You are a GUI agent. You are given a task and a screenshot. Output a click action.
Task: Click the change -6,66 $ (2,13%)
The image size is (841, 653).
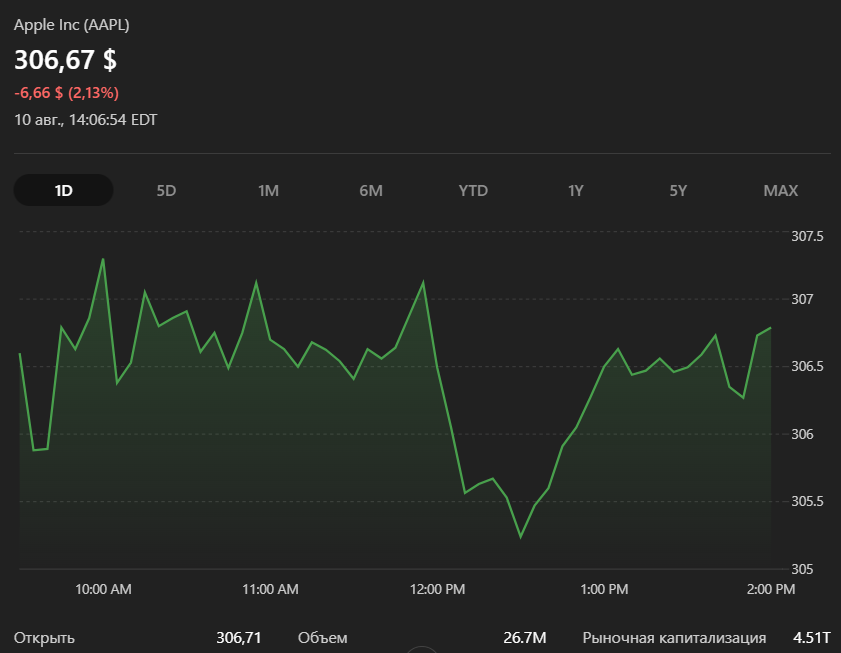tap(66, 93)
